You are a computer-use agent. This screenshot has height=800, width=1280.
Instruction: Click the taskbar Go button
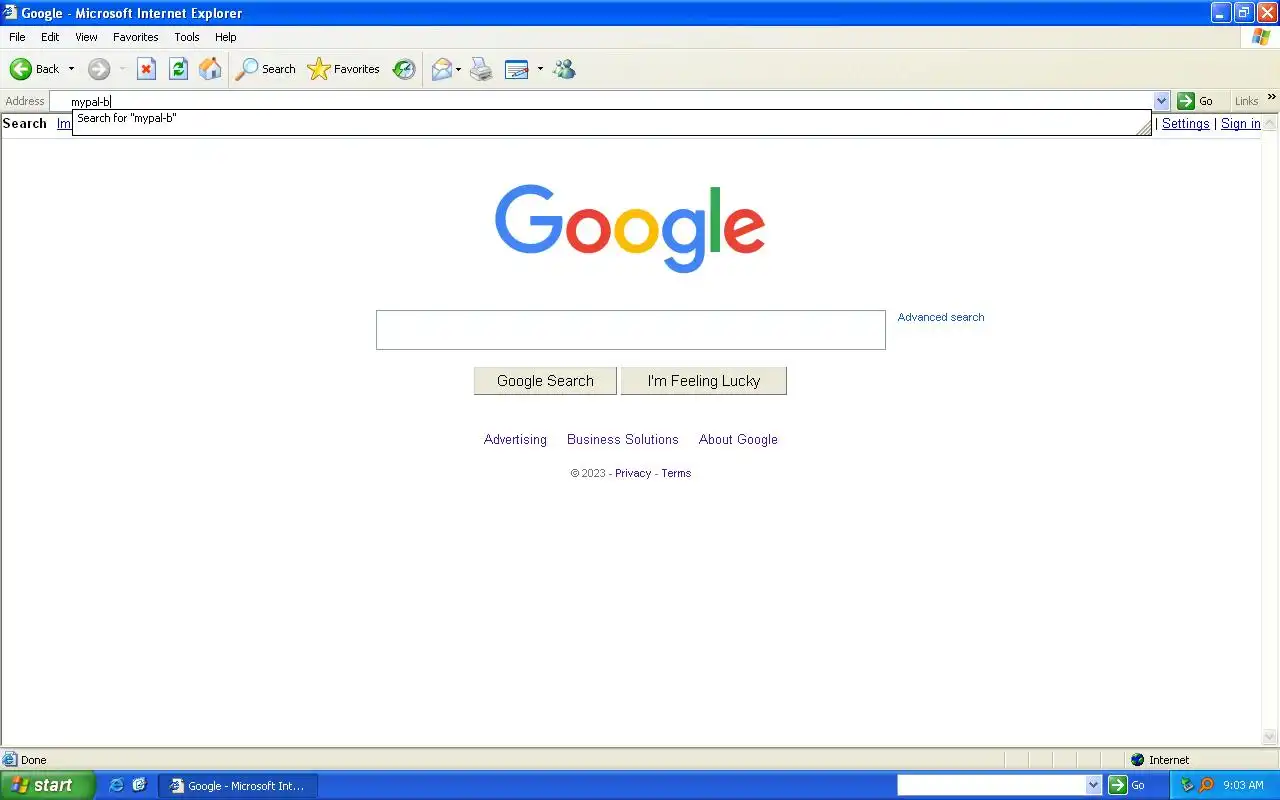1126,785
